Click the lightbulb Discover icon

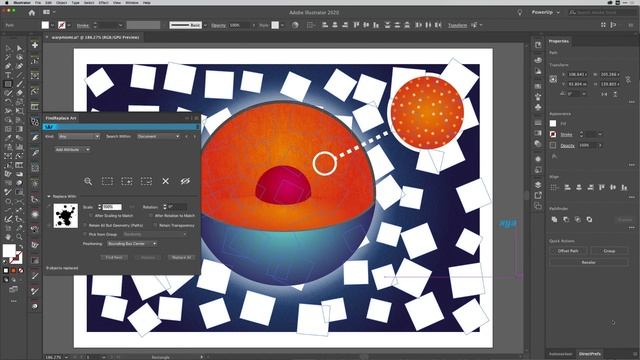520,13
